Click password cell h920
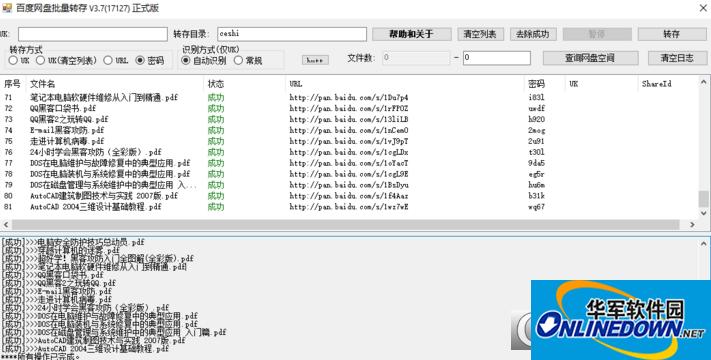The image size is (711, 360). coord(536,119)
